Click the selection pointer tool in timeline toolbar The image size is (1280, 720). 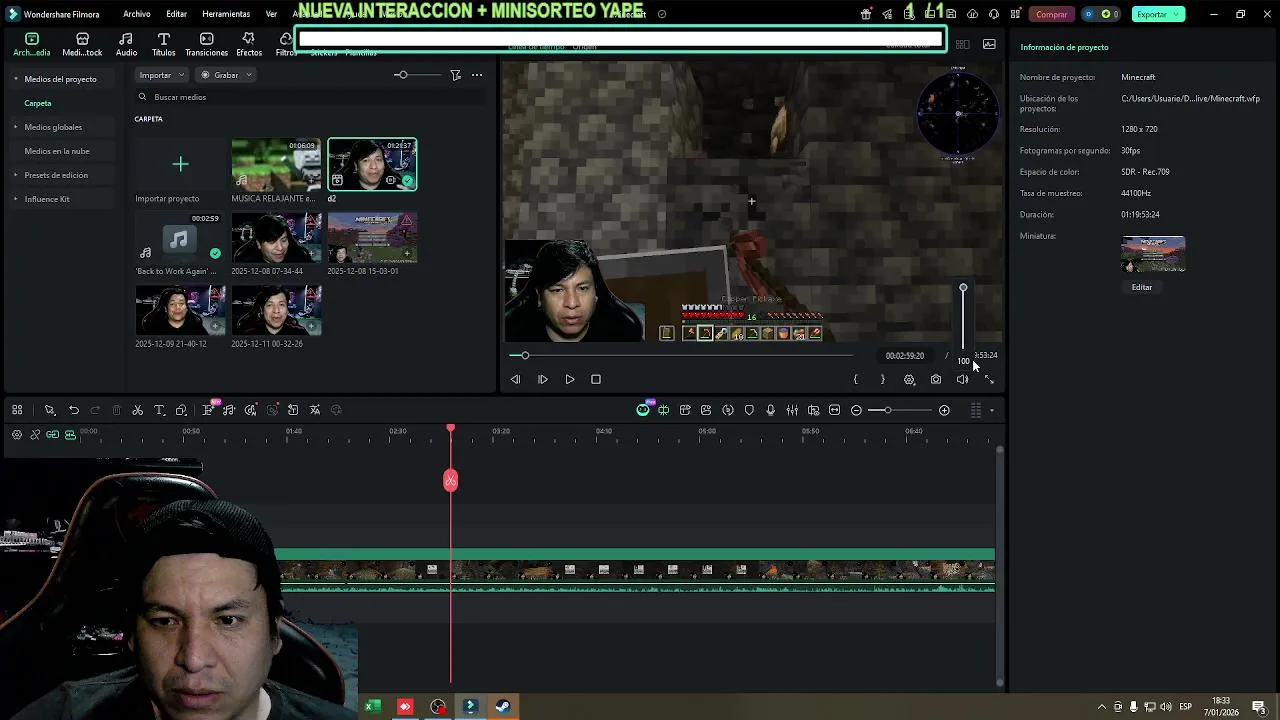[49, 410]
